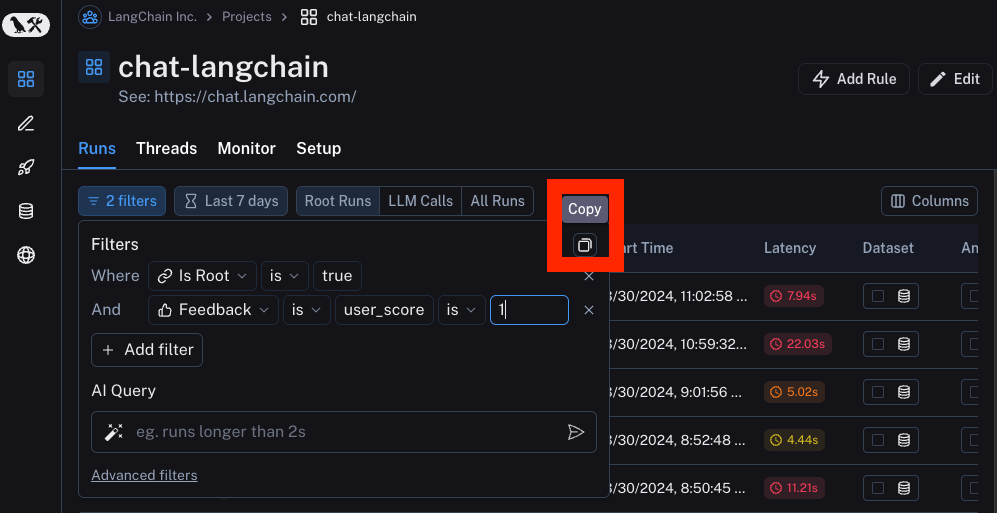Switch to the Monitor tab
The height and width of the screenshot is (513, 997).
tap(246, 148)
